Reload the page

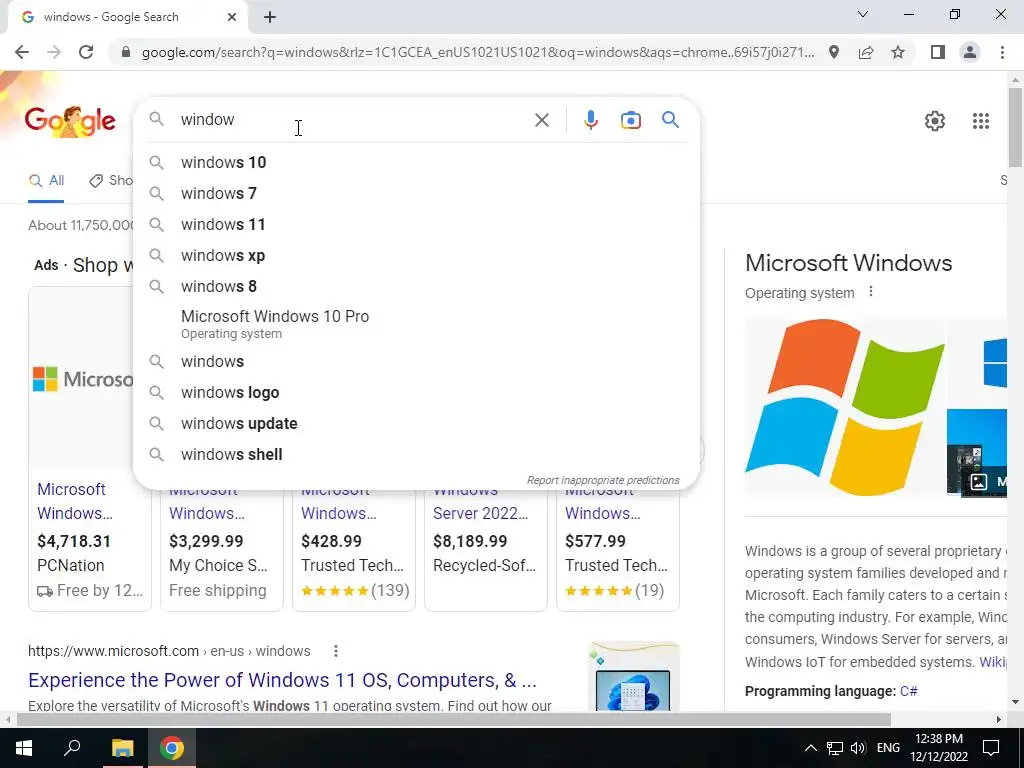tap(86, 52)
